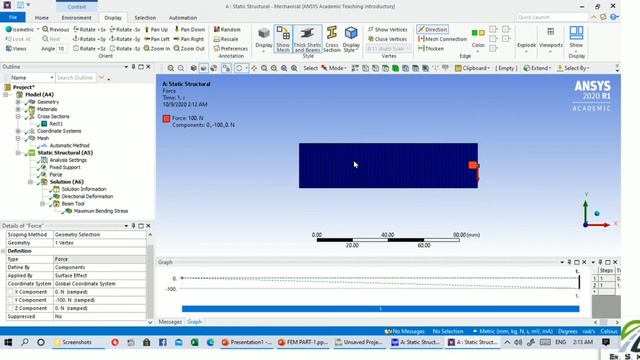Switch to the Messages tab
640x360 pixels.
(170, 322)
